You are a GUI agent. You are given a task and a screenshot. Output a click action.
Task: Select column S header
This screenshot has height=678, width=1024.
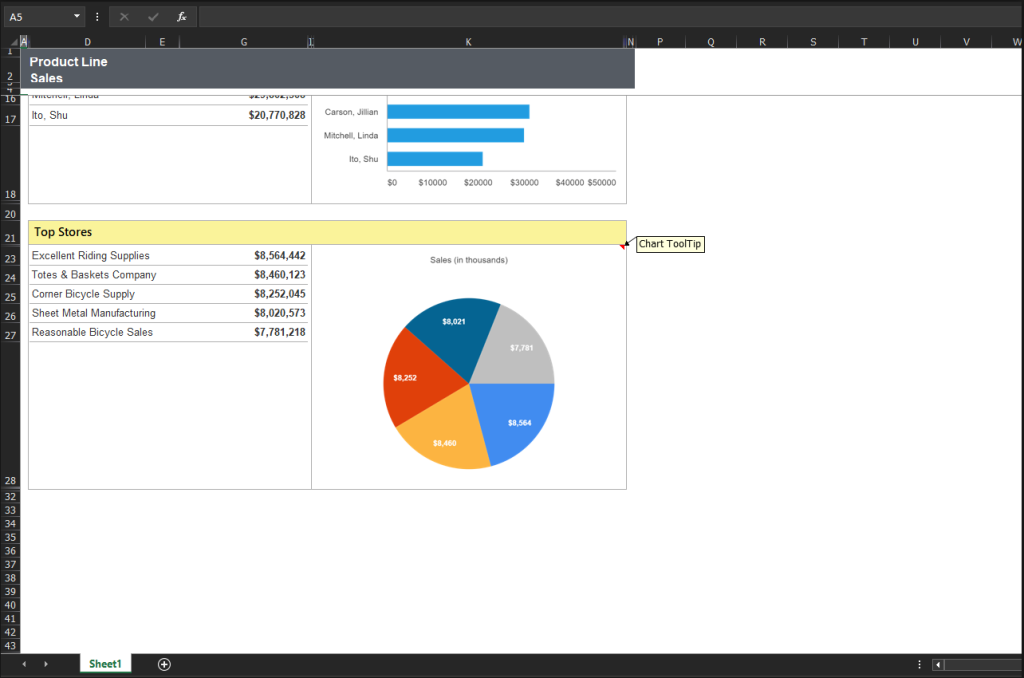813,42
